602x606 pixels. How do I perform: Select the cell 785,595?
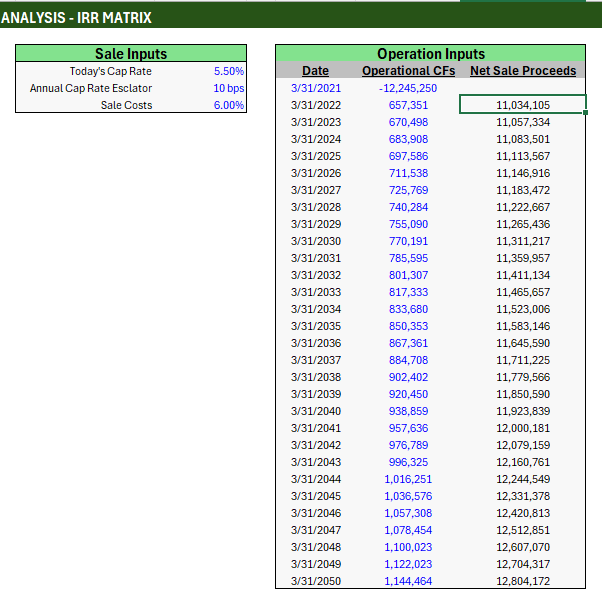click(408, 258)
